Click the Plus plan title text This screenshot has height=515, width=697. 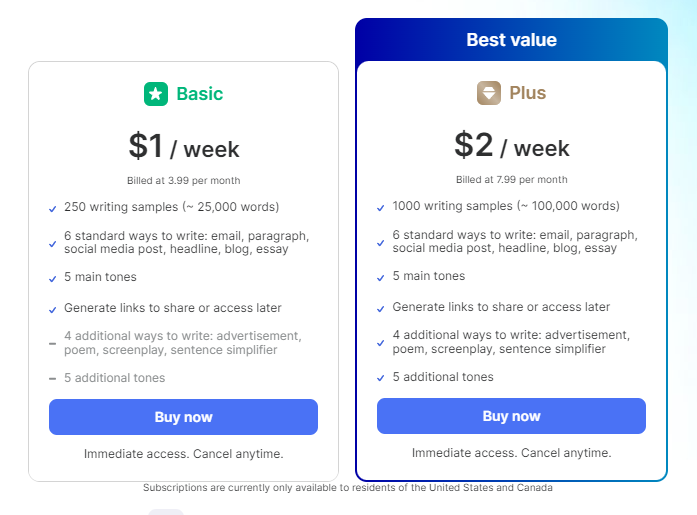(x=527, y=93)
